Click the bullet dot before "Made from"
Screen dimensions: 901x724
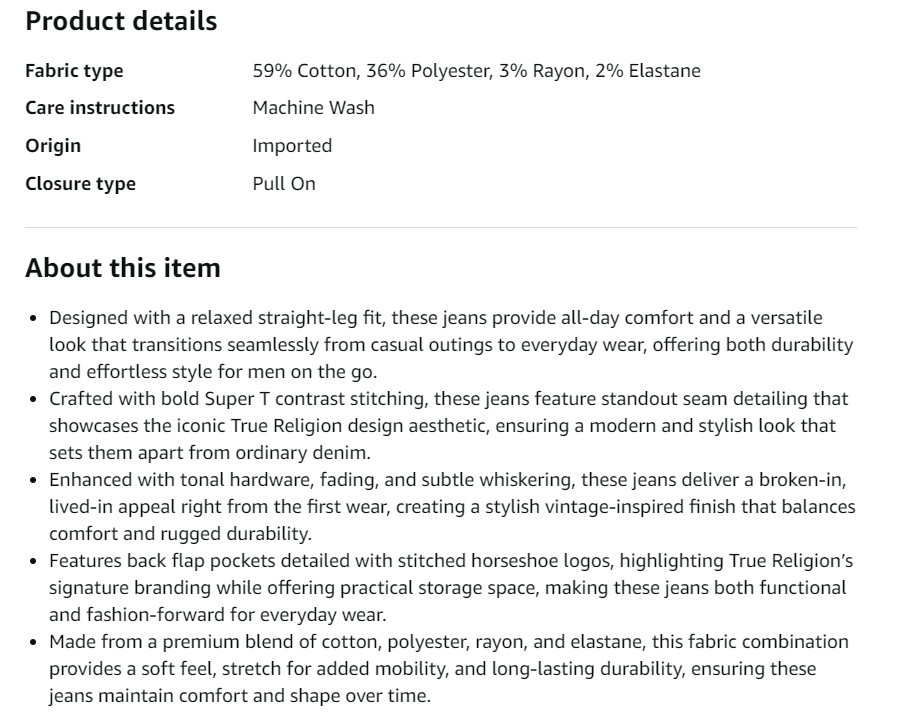pos(34,643)
